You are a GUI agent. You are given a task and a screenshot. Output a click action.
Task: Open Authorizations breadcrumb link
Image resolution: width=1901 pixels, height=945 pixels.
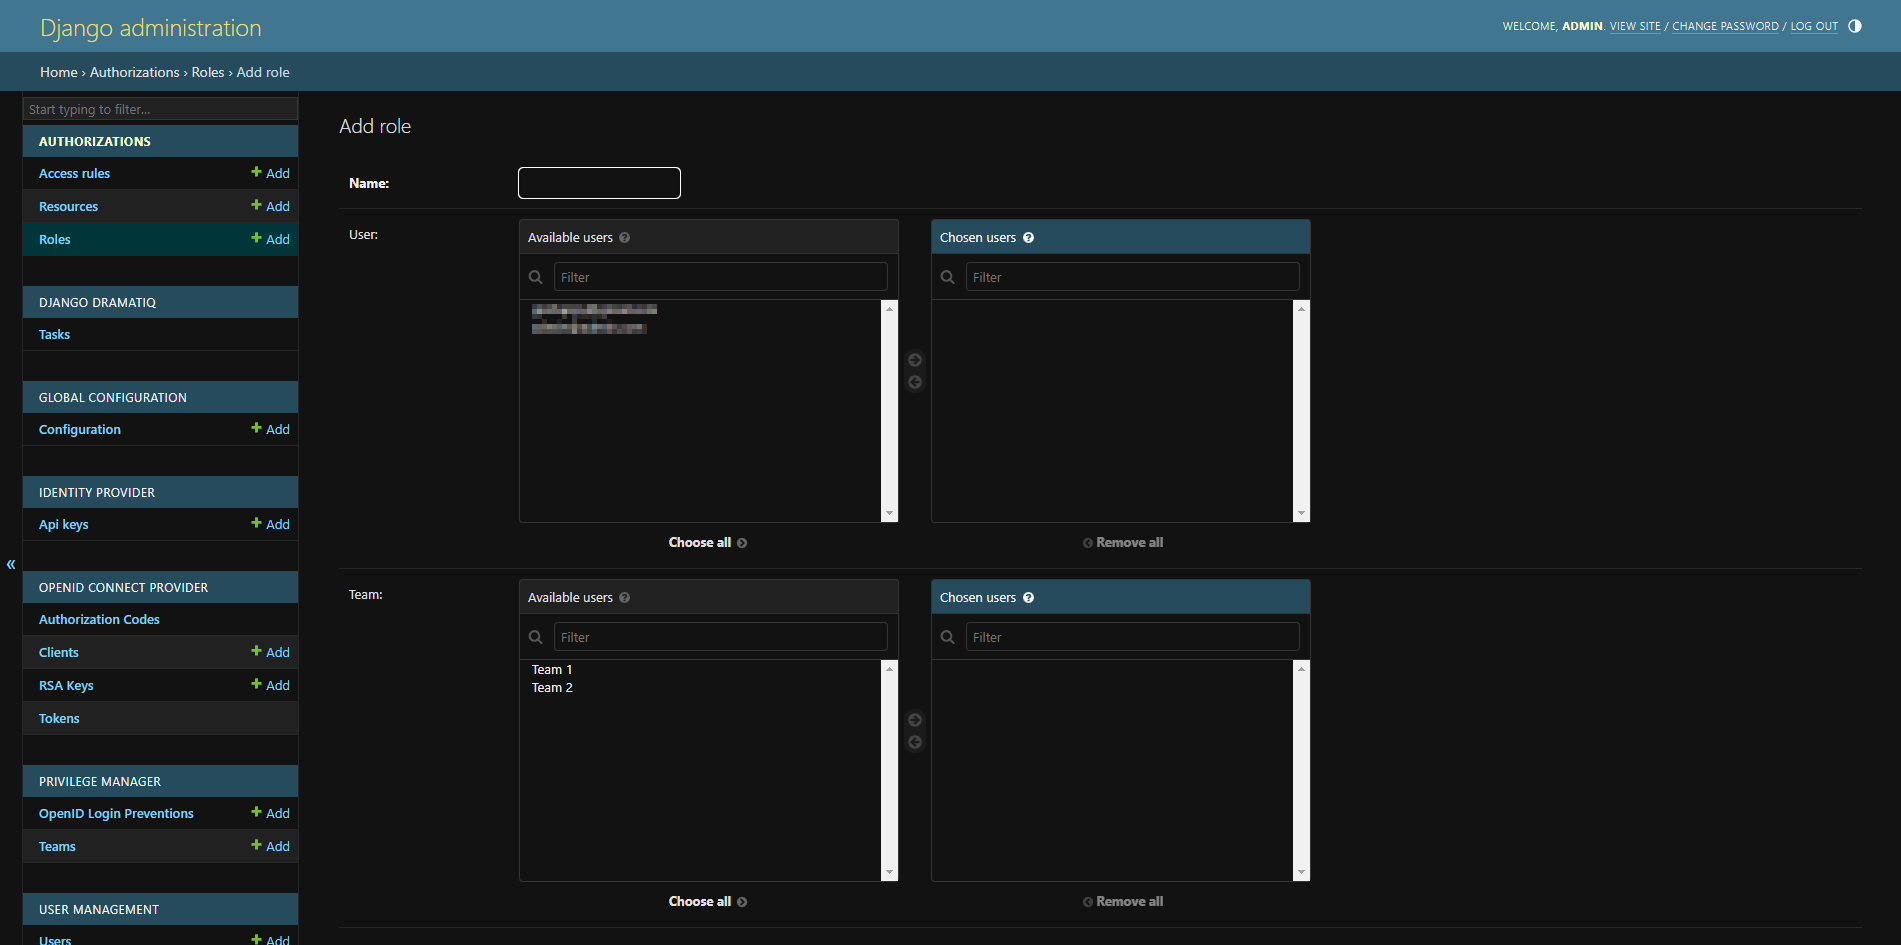click(135, 72)
